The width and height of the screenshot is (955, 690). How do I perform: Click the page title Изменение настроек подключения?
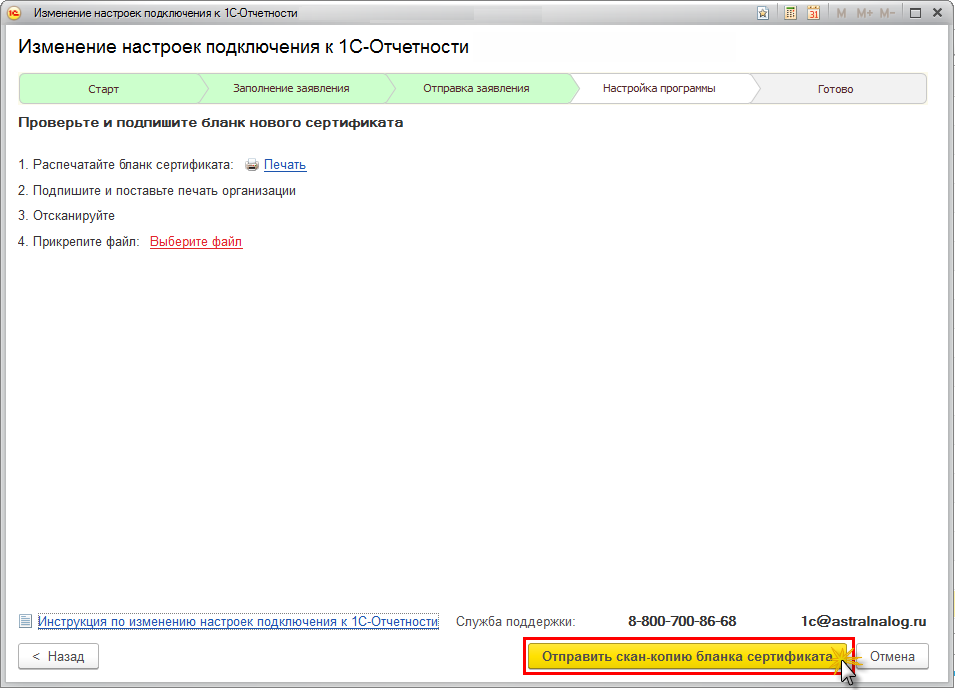244,47
